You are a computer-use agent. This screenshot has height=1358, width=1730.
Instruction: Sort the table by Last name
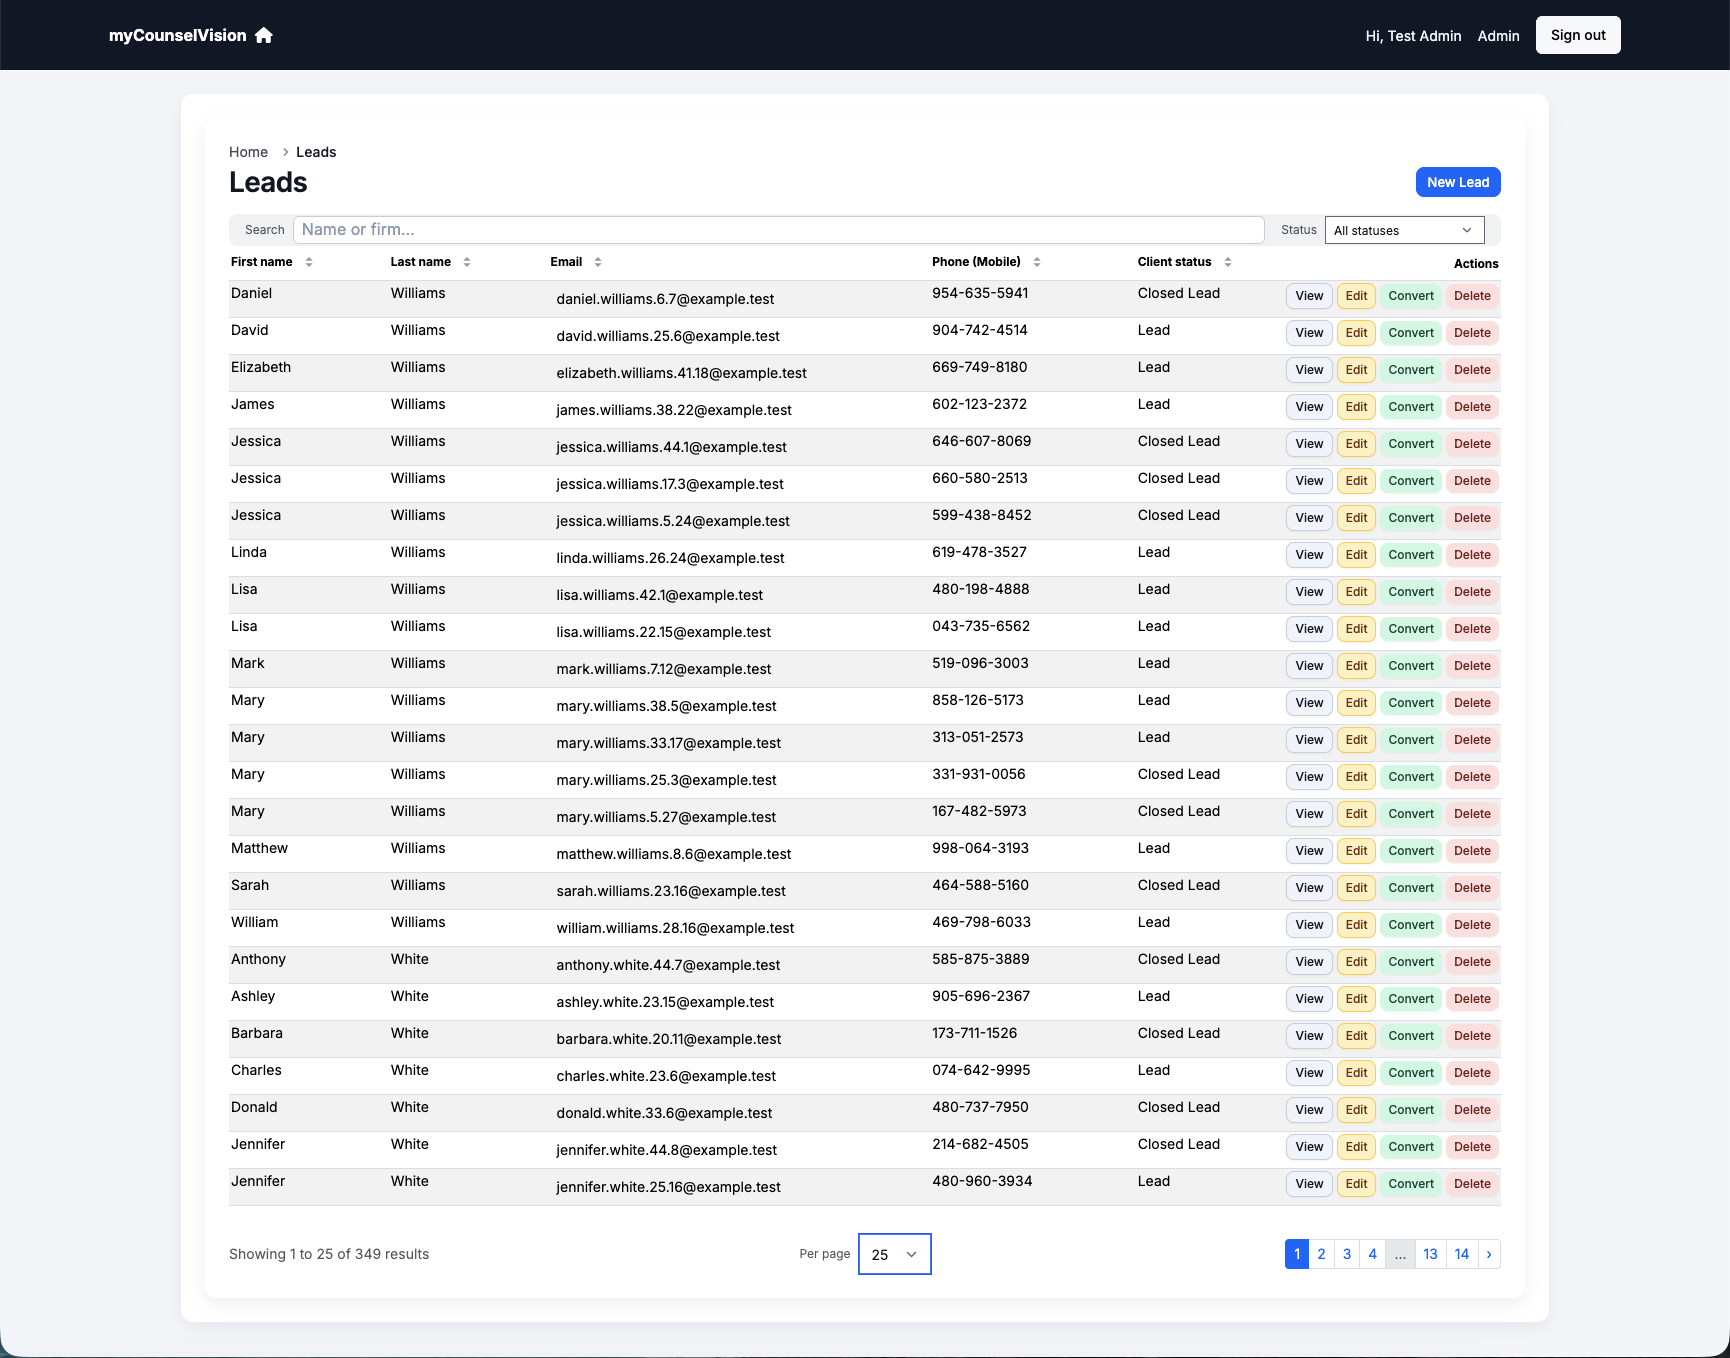[467, 262]
